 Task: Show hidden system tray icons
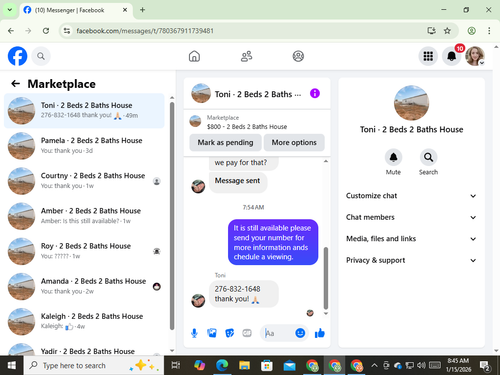tap(374, 366)
